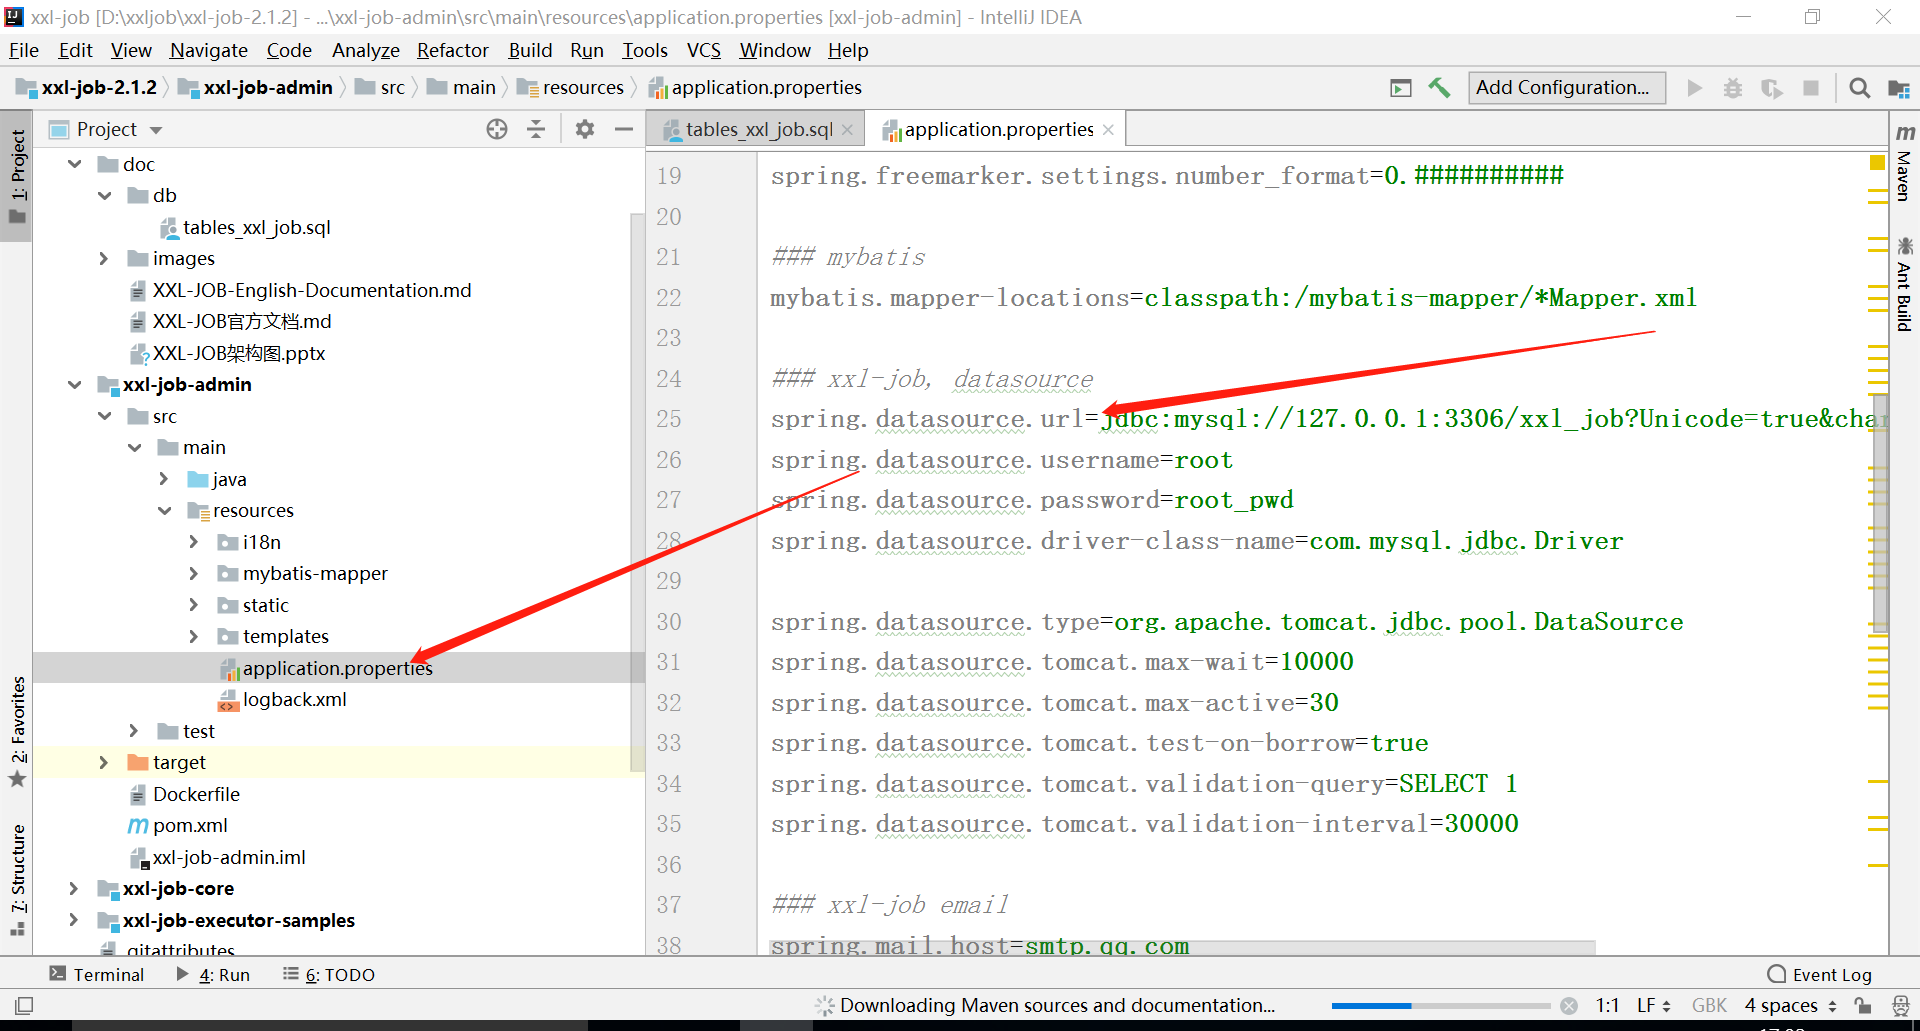Change GBK file encoding
Screen dimensions: 1920x1031
(1709, 1006)
